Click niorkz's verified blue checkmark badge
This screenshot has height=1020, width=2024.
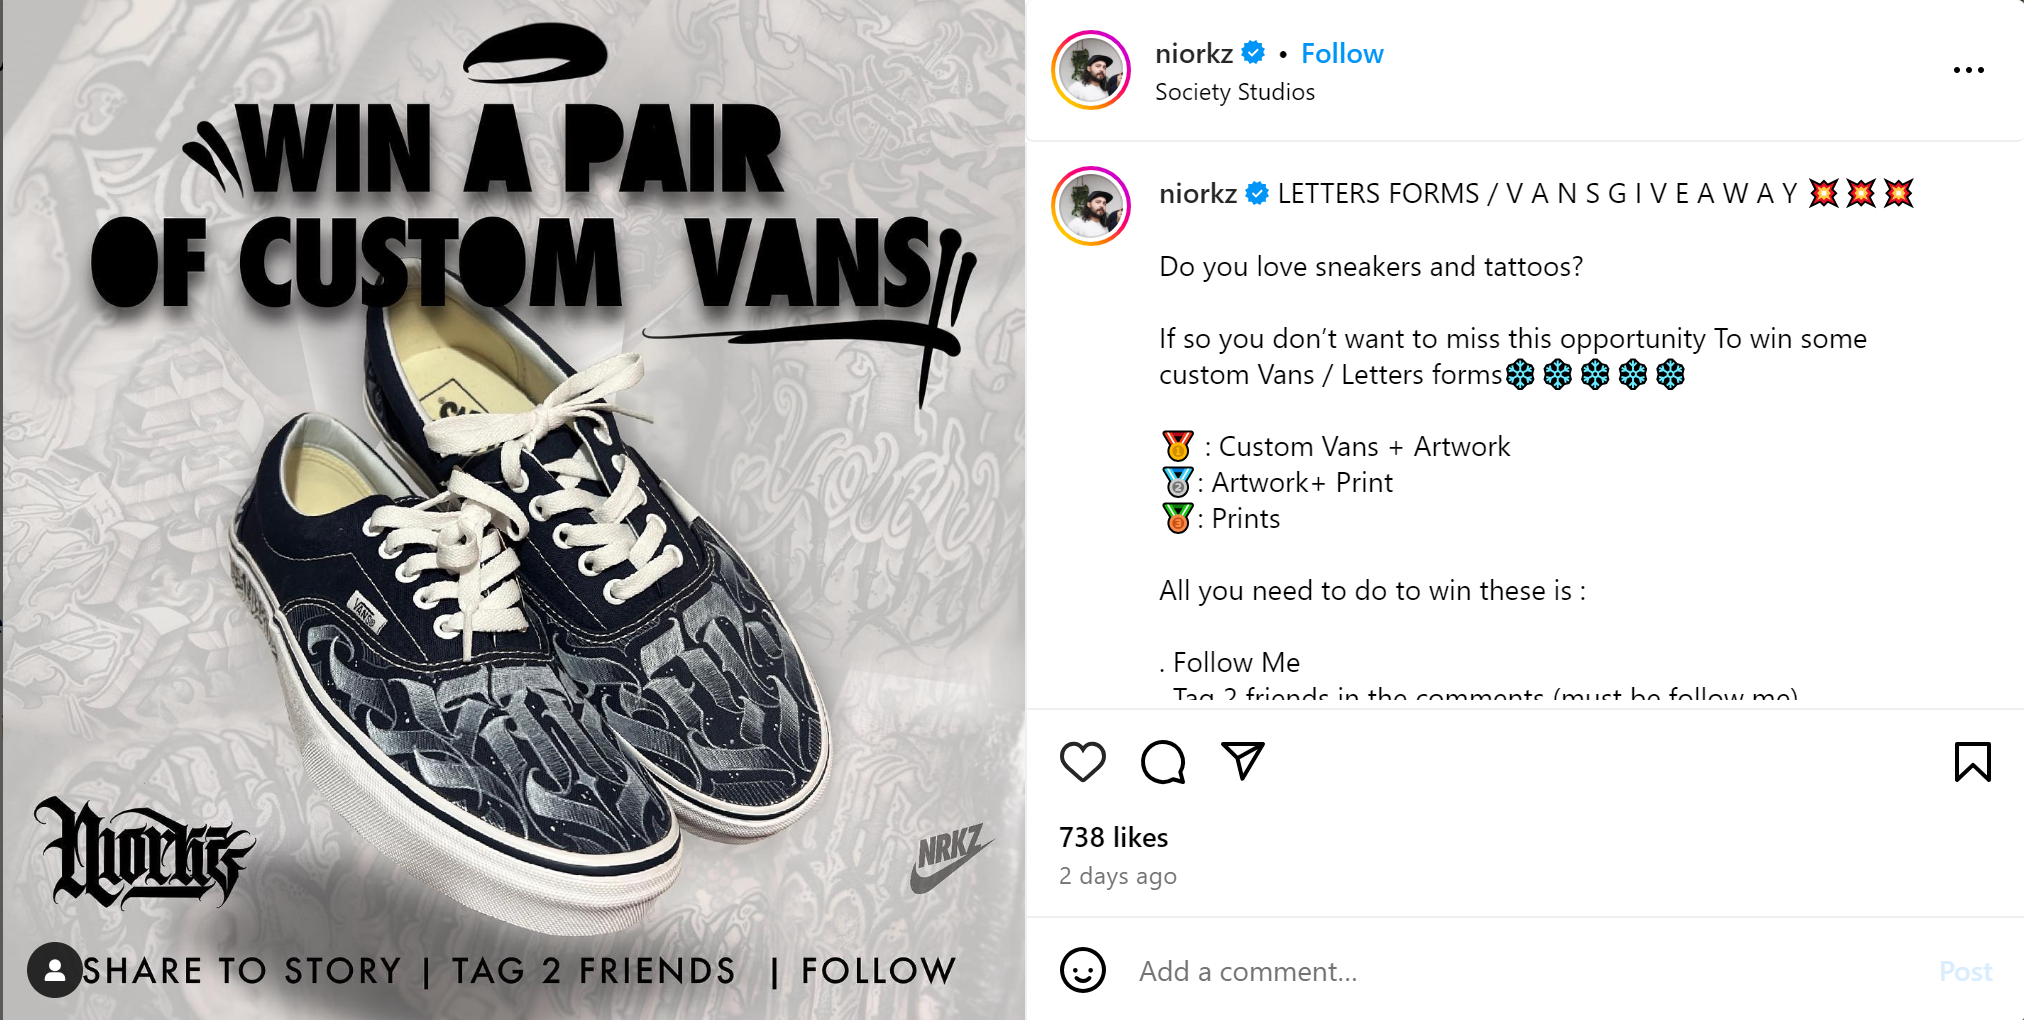point(1252,53)
